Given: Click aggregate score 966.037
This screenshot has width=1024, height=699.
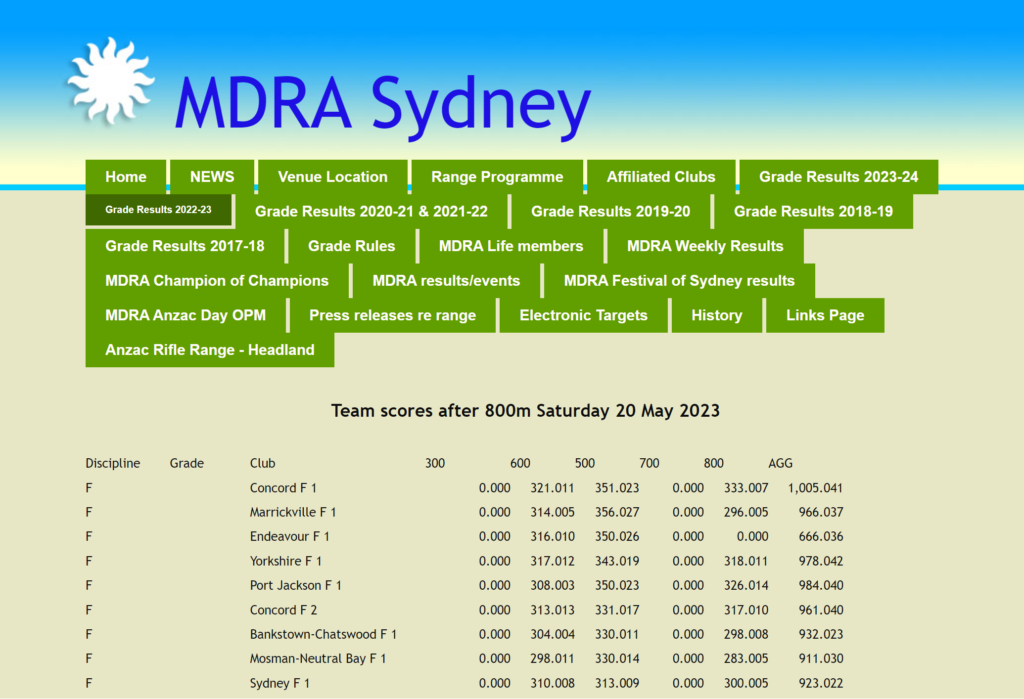Looking at the screenshot, I should tap(821, 512).
